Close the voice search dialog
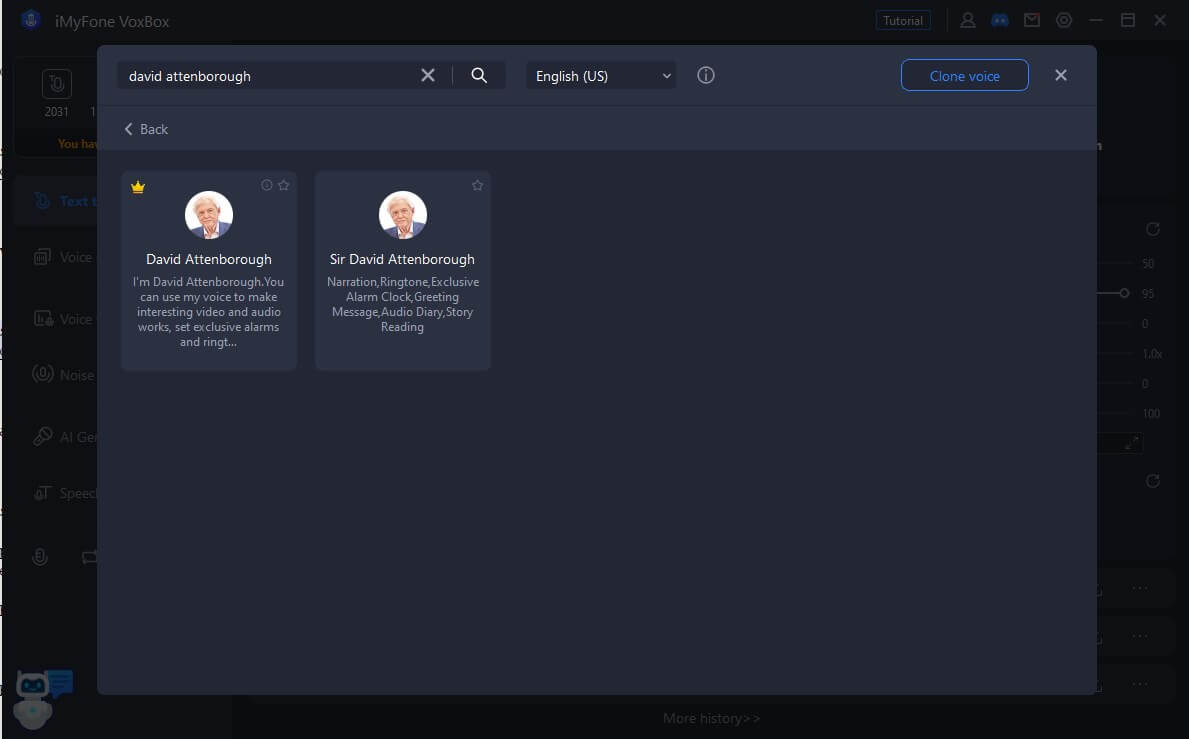The width and height of the screenshot is (1189, 739). click(x=1061, y=75)
